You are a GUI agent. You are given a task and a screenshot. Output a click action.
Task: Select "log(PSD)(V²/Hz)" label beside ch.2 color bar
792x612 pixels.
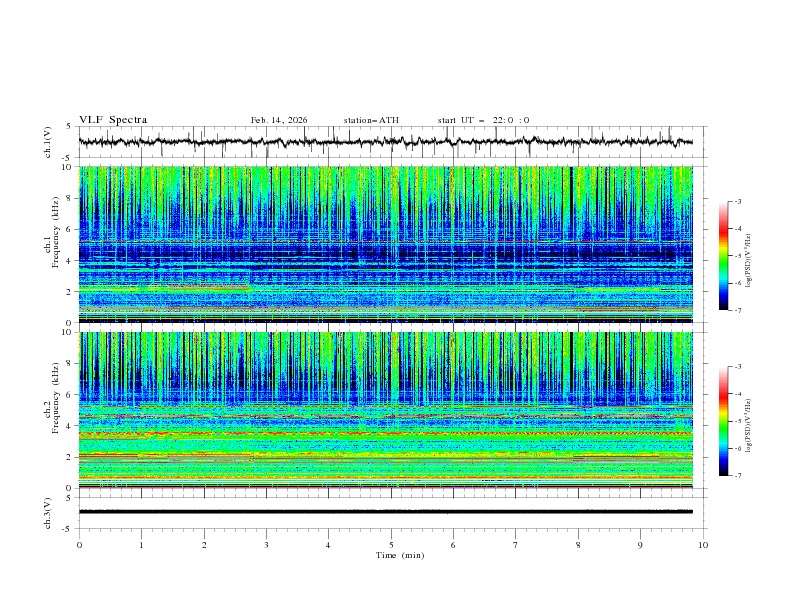[x=748, y=425]
